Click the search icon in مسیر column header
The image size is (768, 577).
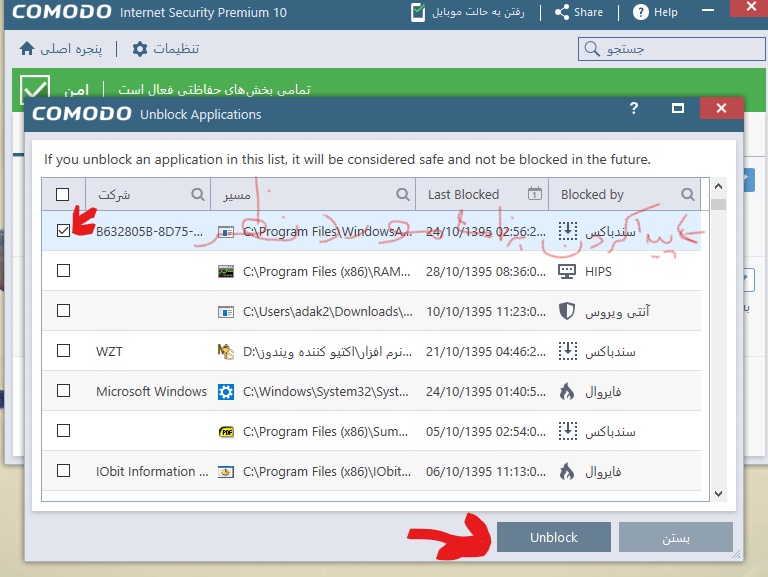tap(403, 194)
